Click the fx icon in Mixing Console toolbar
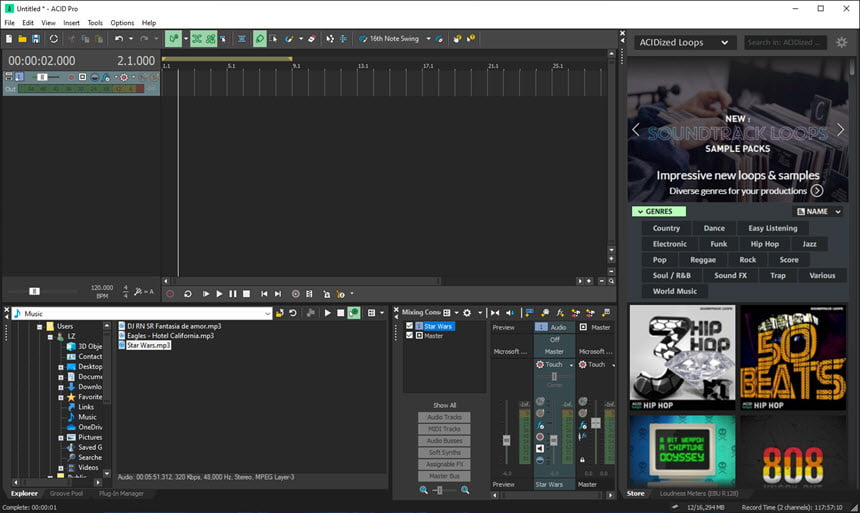 coord(560,313)
